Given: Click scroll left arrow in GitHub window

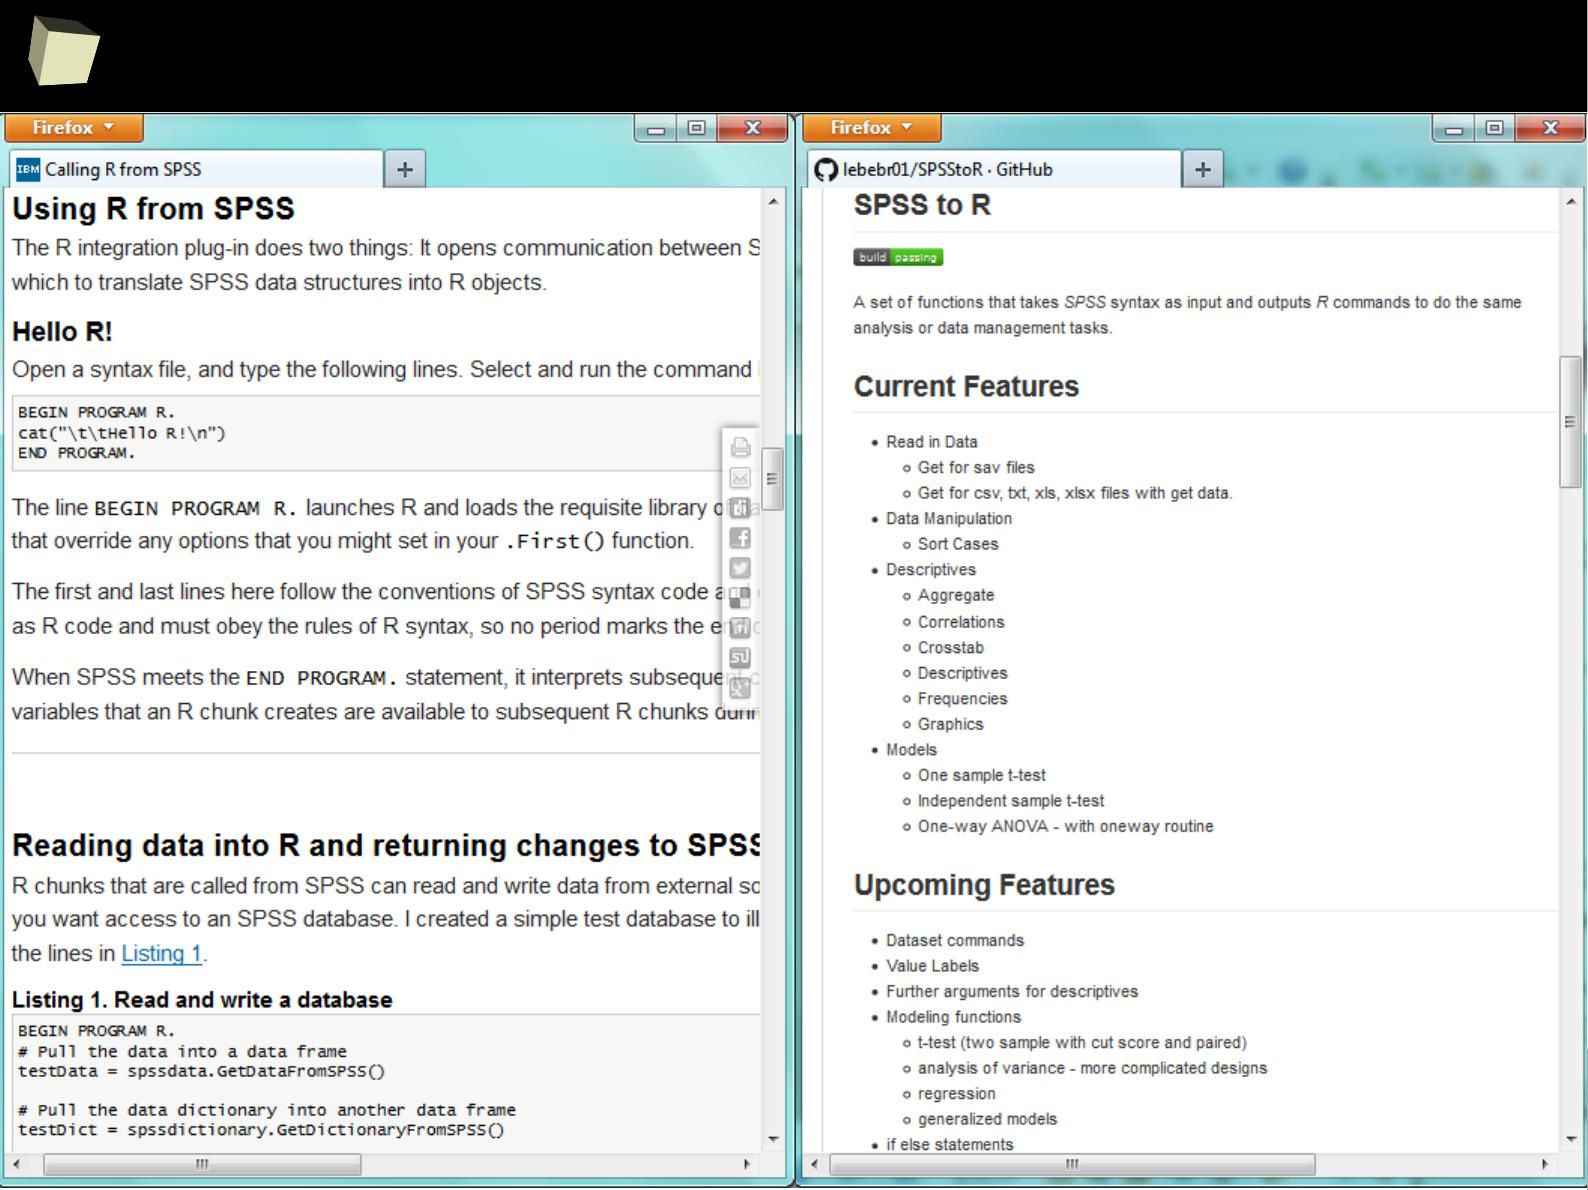Looking at the screenshot, I should click(815, 1164).
